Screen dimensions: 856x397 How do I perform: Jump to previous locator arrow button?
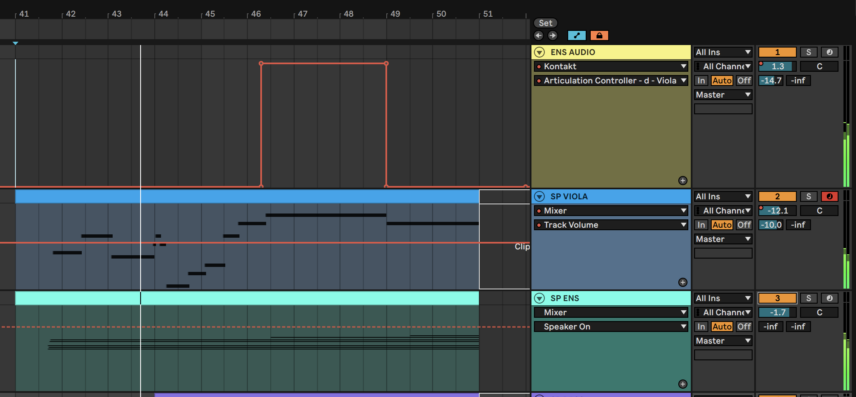click(x=539, y=35)
